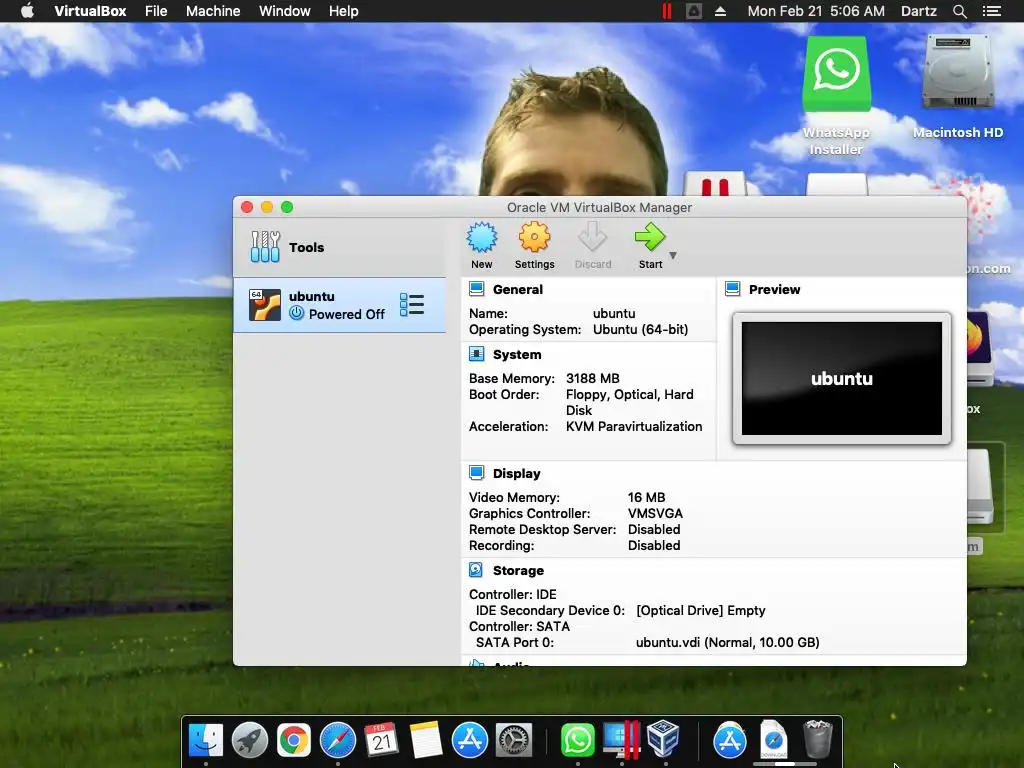The height and width of the screenshot is (768, 1024).
Task: Open Launchpad rocket in the Dock
Action: coord(249,740)
